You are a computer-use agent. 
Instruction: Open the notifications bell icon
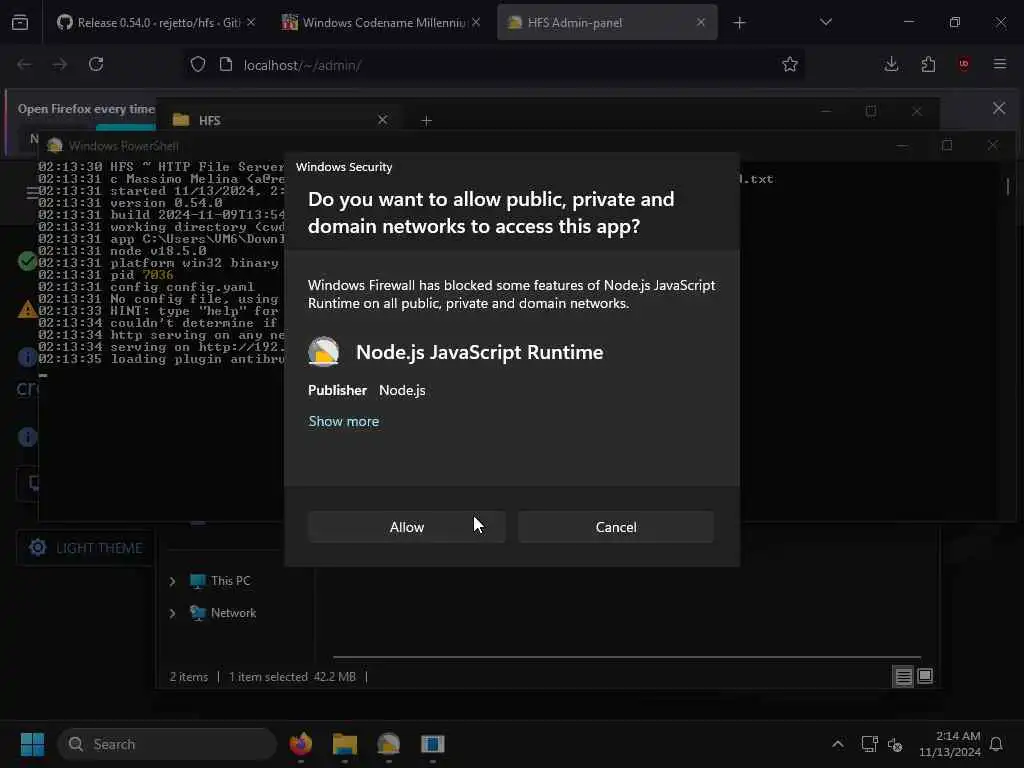click(997, 744)
